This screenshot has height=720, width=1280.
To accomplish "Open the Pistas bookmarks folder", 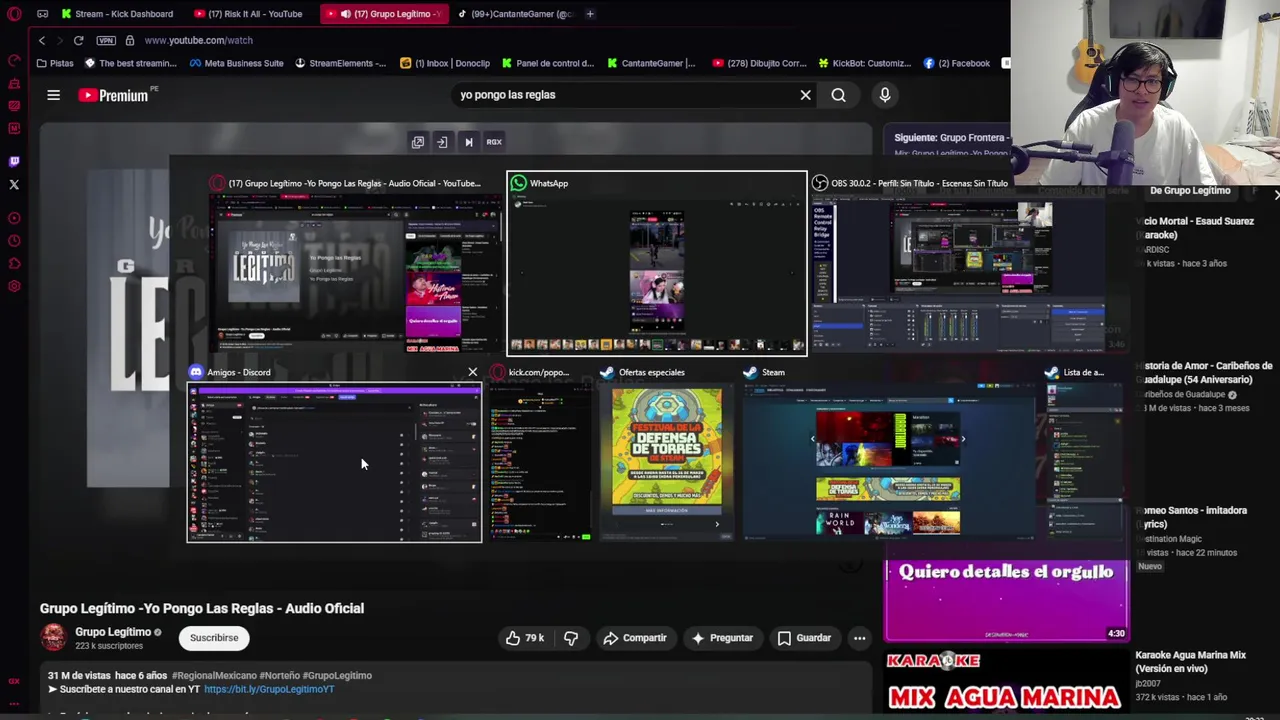I will point(54,63).
